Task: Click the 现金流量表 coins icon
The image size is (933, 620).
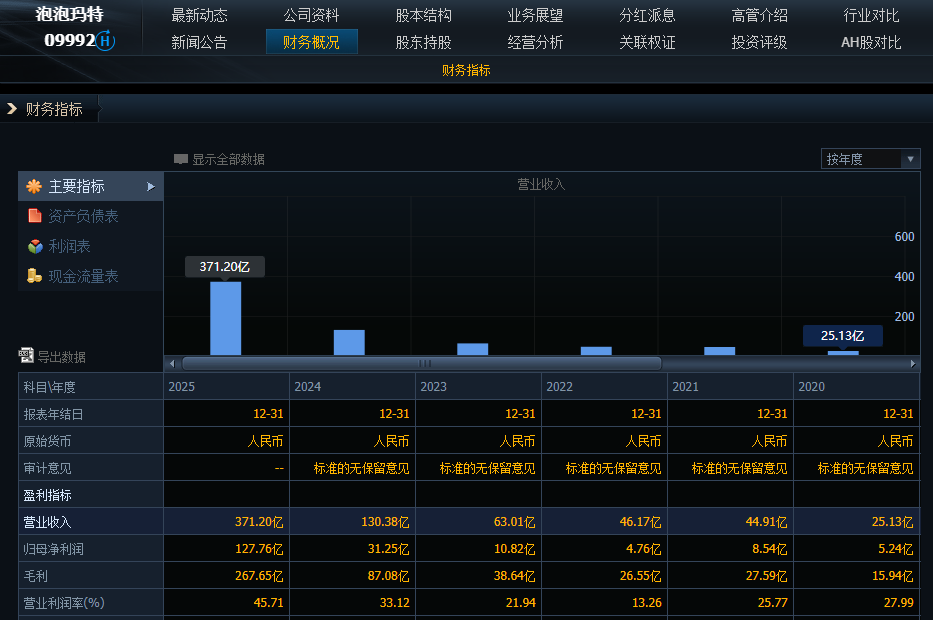Action: [34, 276]
